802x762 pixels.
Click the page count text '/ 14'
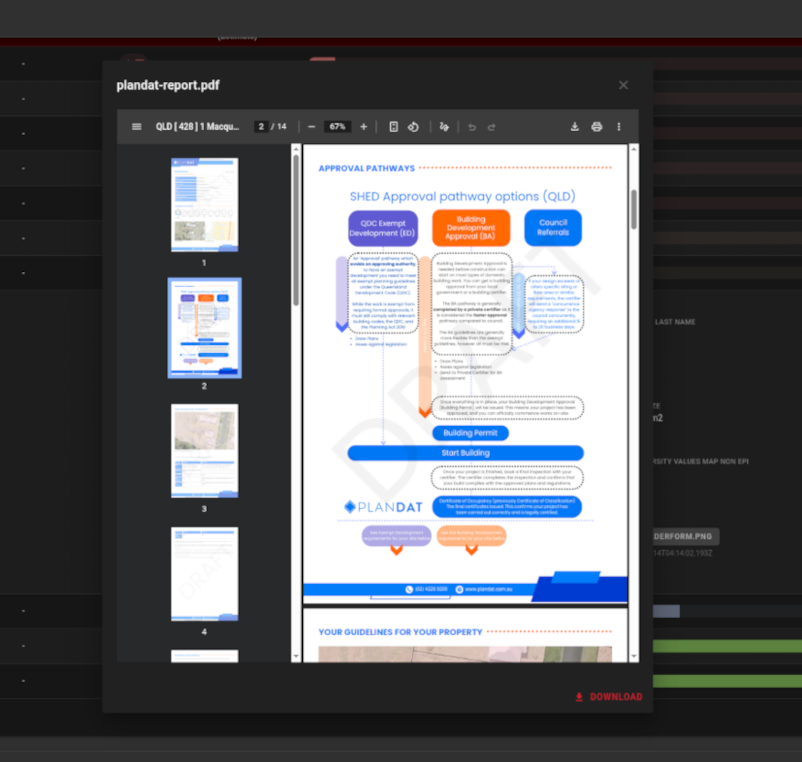click(279, 126)
